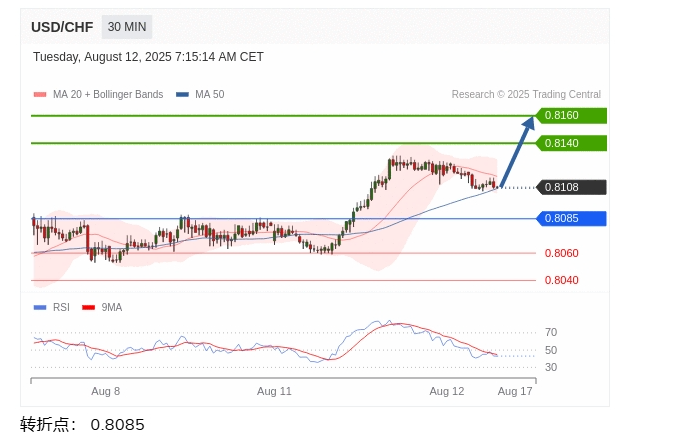This screenshot has height=440, width=689.
Task: Click the Aug 17 date axis label
Action: pyautogui.click(x=515, y=391)
